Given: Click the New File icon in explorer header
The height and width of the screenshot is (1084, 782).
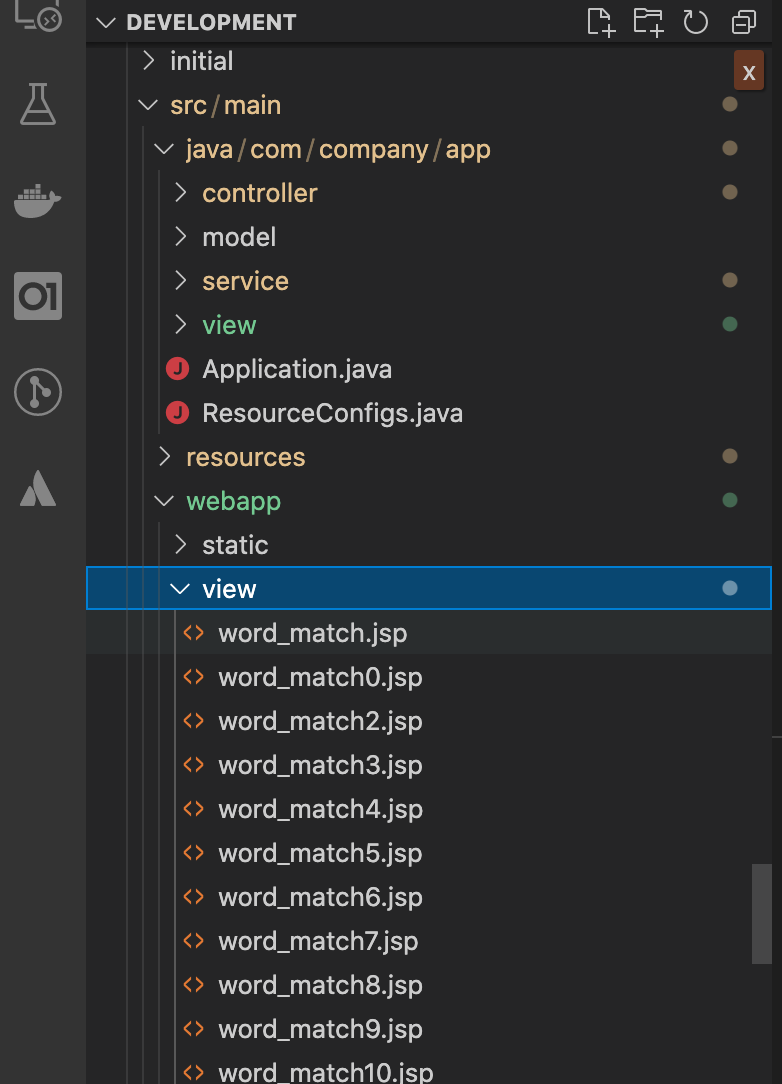Looking at the screenshot, I should [x=600, y=22].
